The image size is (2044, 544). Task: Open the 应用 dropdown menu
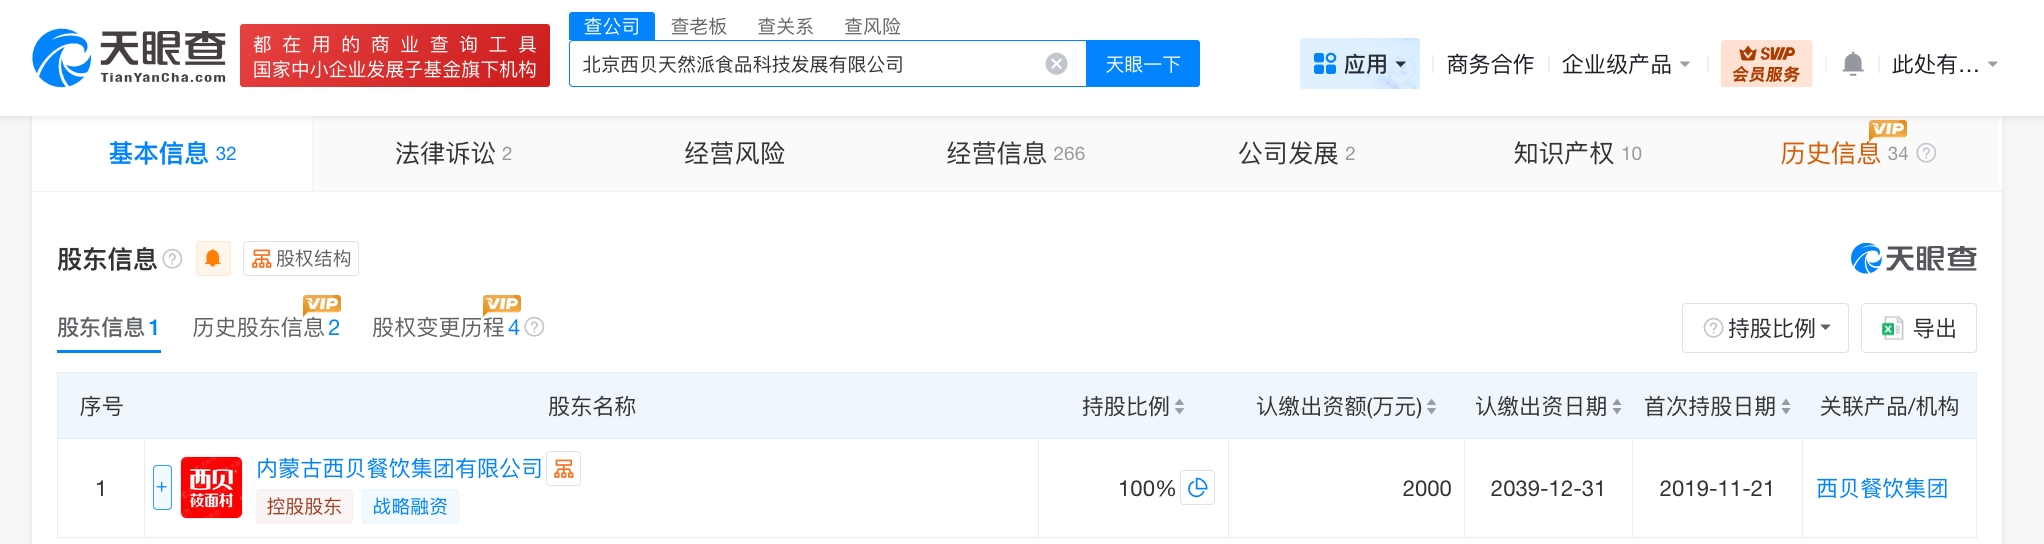(1359, 64)
